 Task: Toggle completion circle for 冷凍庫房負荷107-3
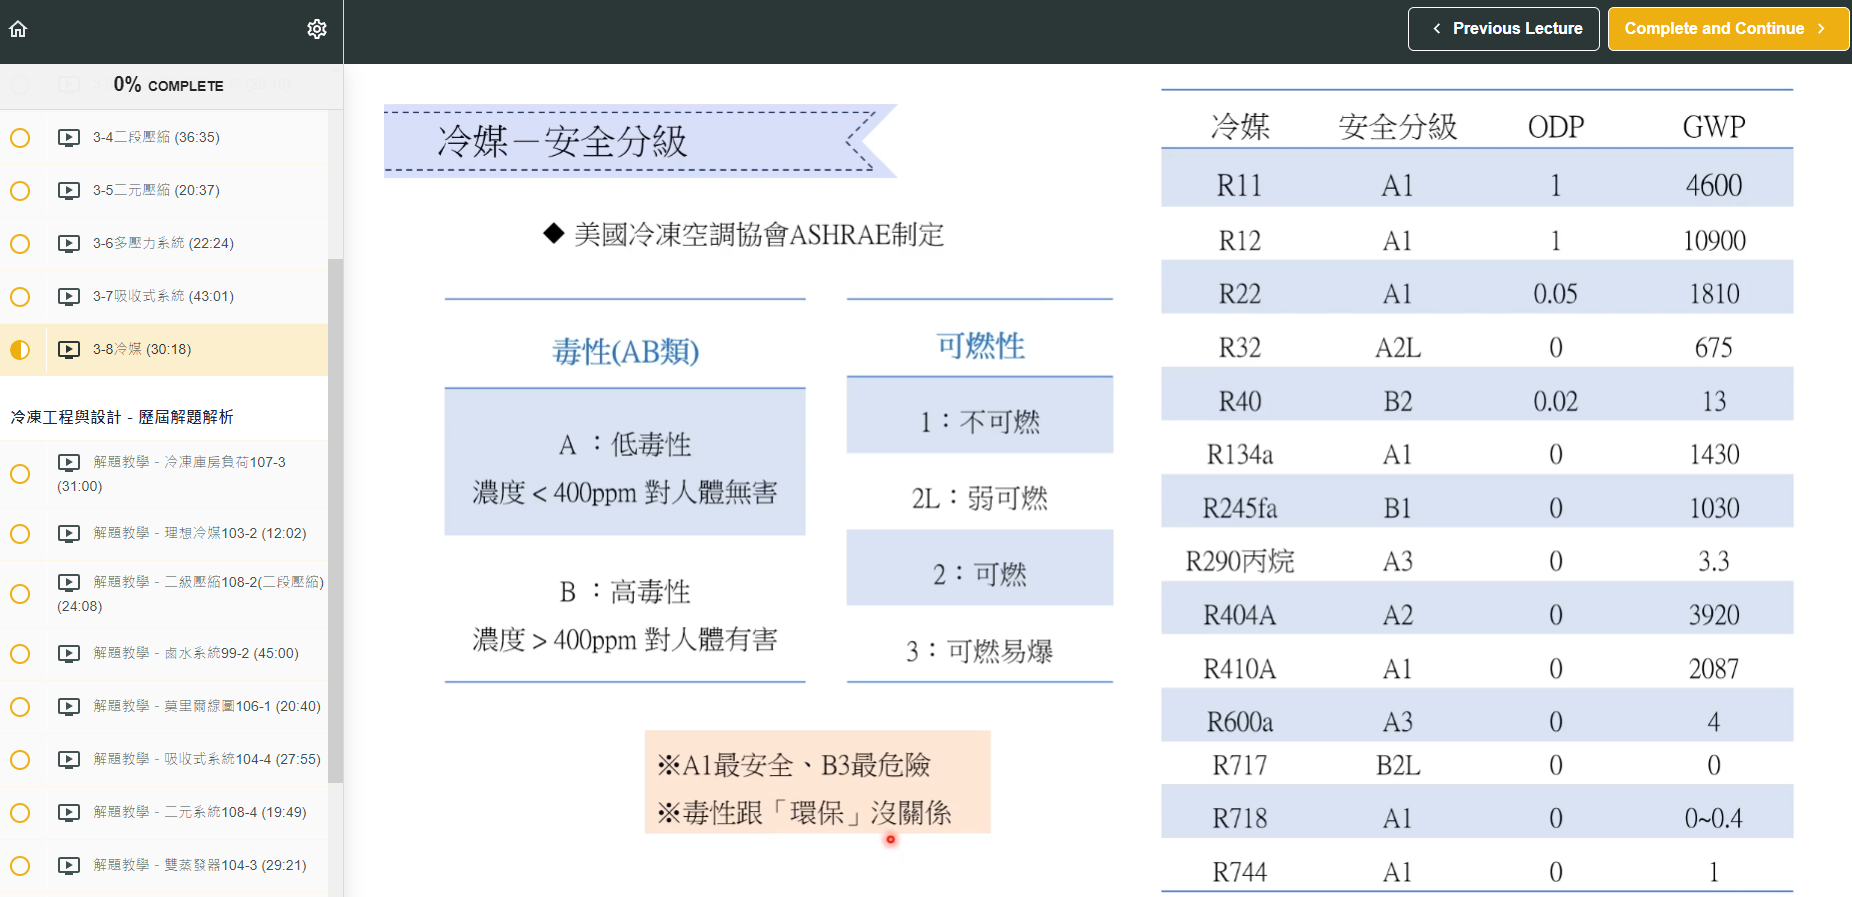click(x=20, y=474)
